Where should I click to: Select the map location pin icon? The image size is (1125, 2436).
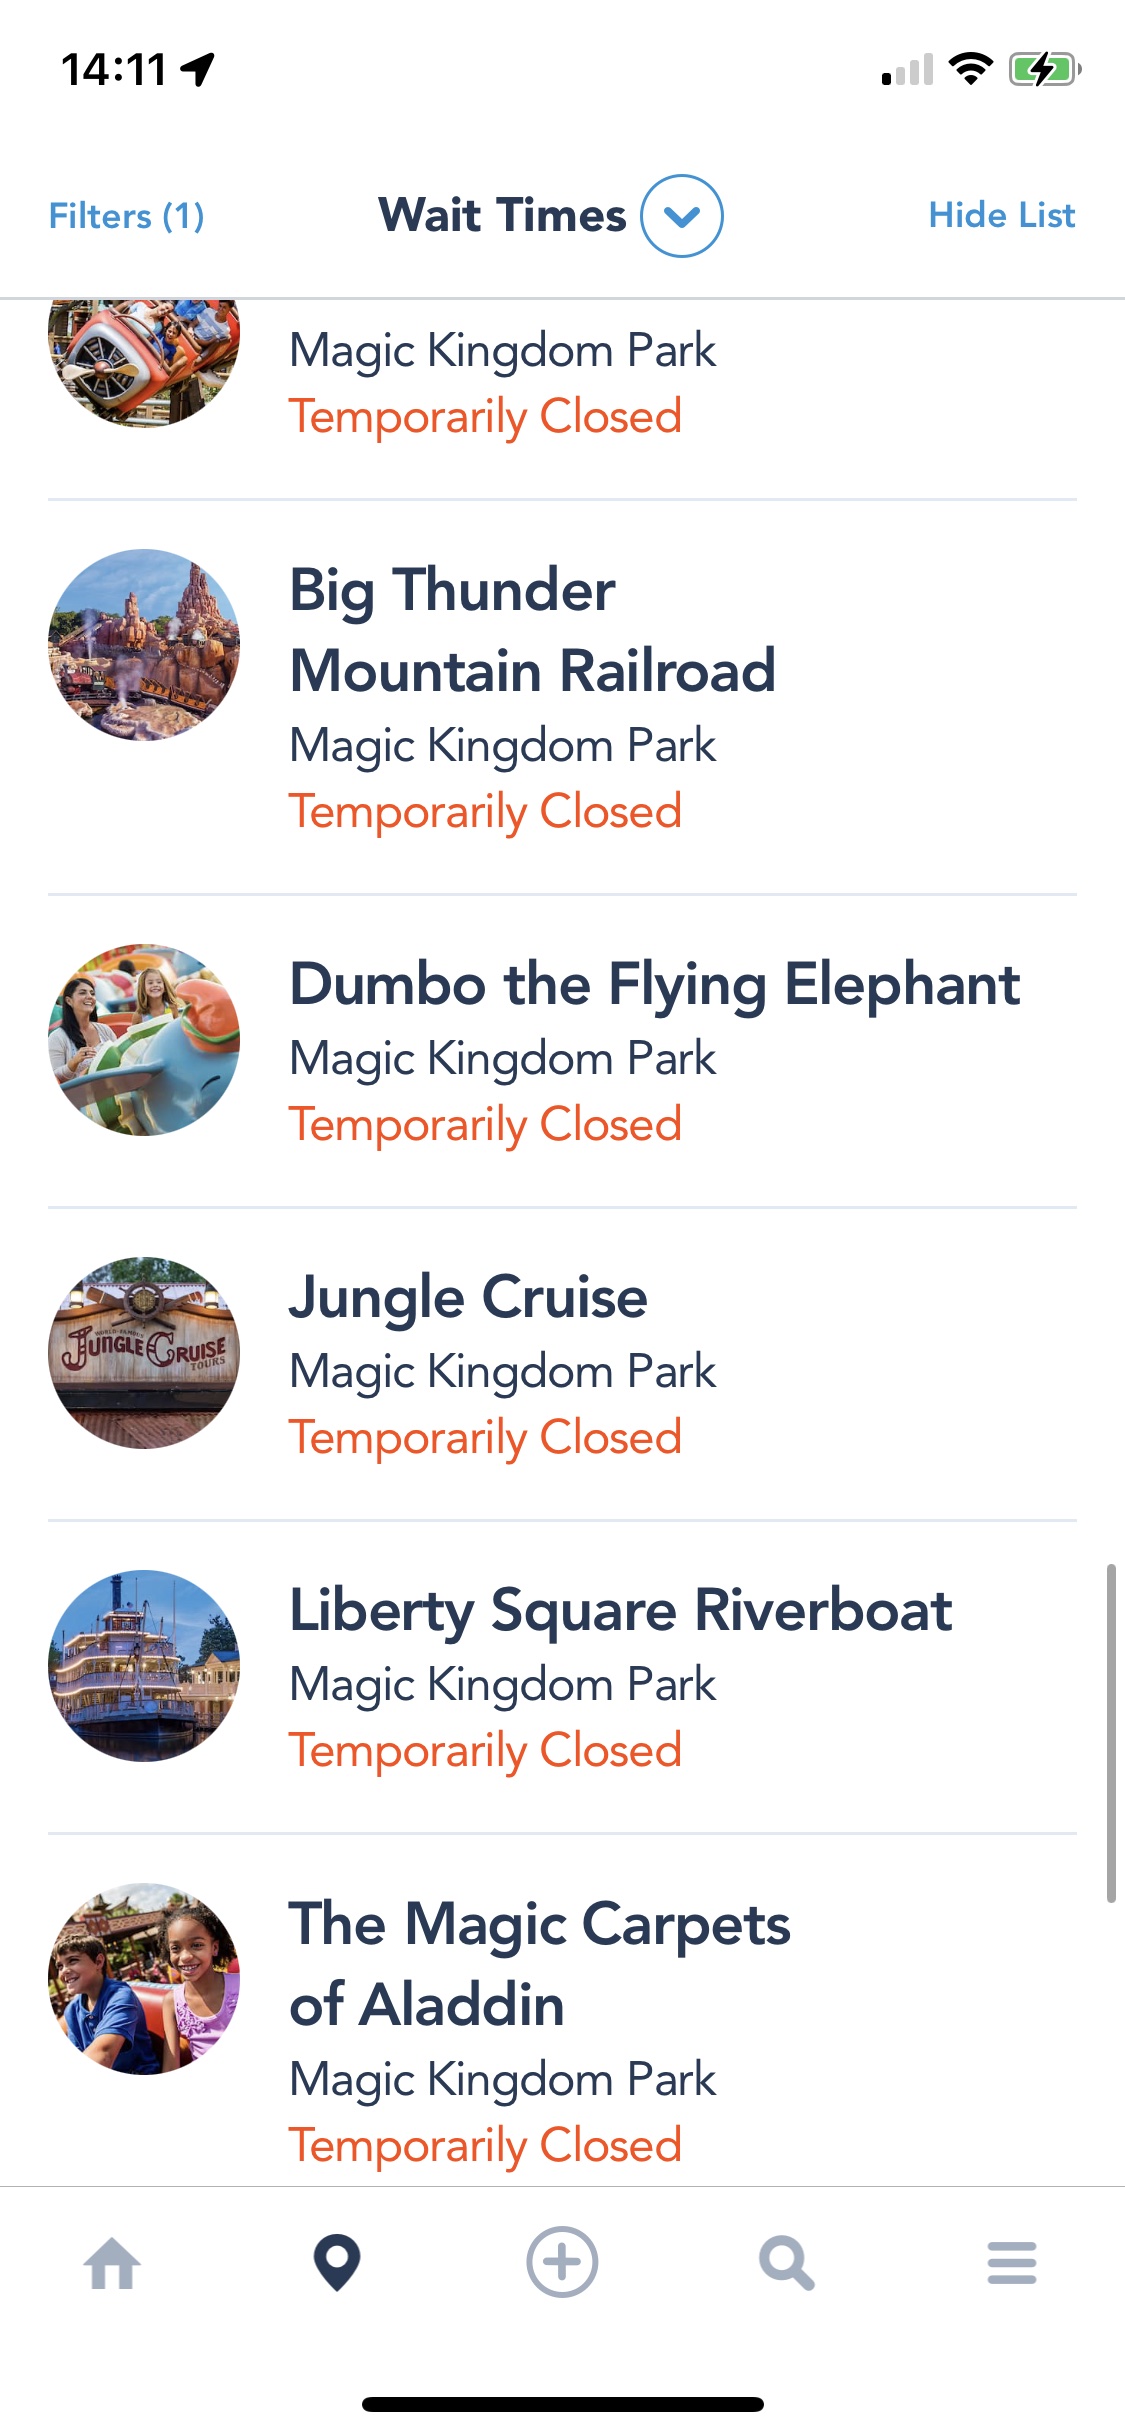337,2262
